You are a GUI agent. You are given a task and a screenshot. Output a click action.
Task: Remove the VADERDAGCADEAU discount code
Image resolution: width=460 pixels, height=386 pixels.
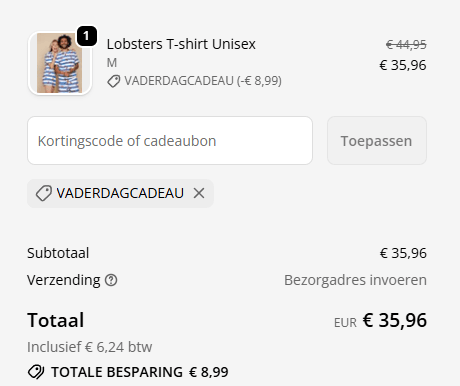tap(199, 193)
